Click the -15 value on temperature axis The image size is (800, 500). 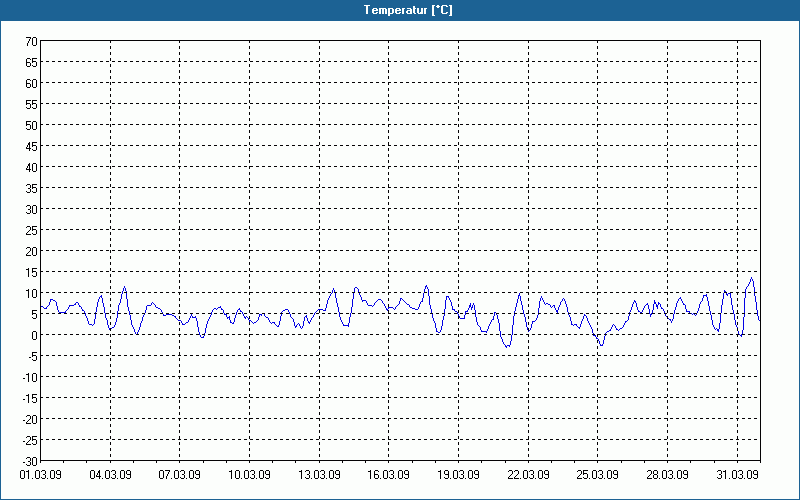[30, 398]
